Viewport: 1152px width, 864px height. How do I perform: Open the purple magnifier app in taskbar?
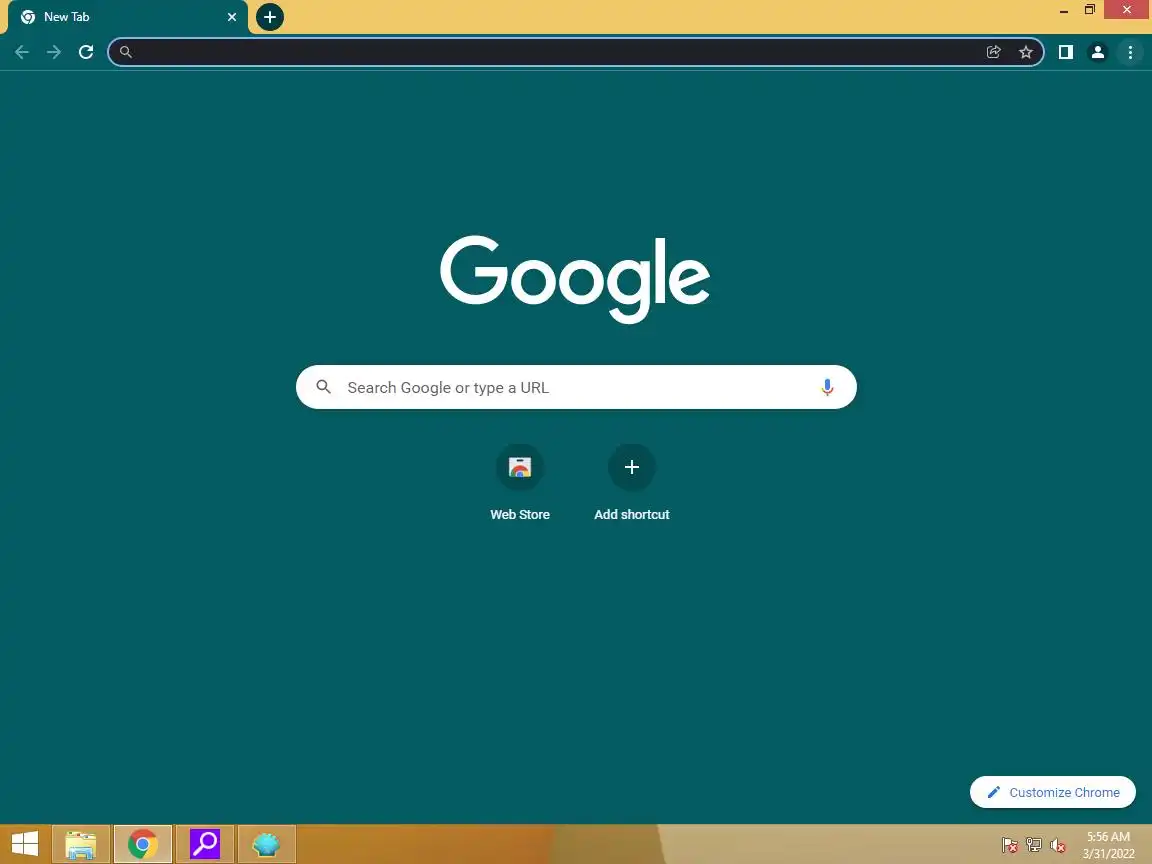tap(205, 844)
